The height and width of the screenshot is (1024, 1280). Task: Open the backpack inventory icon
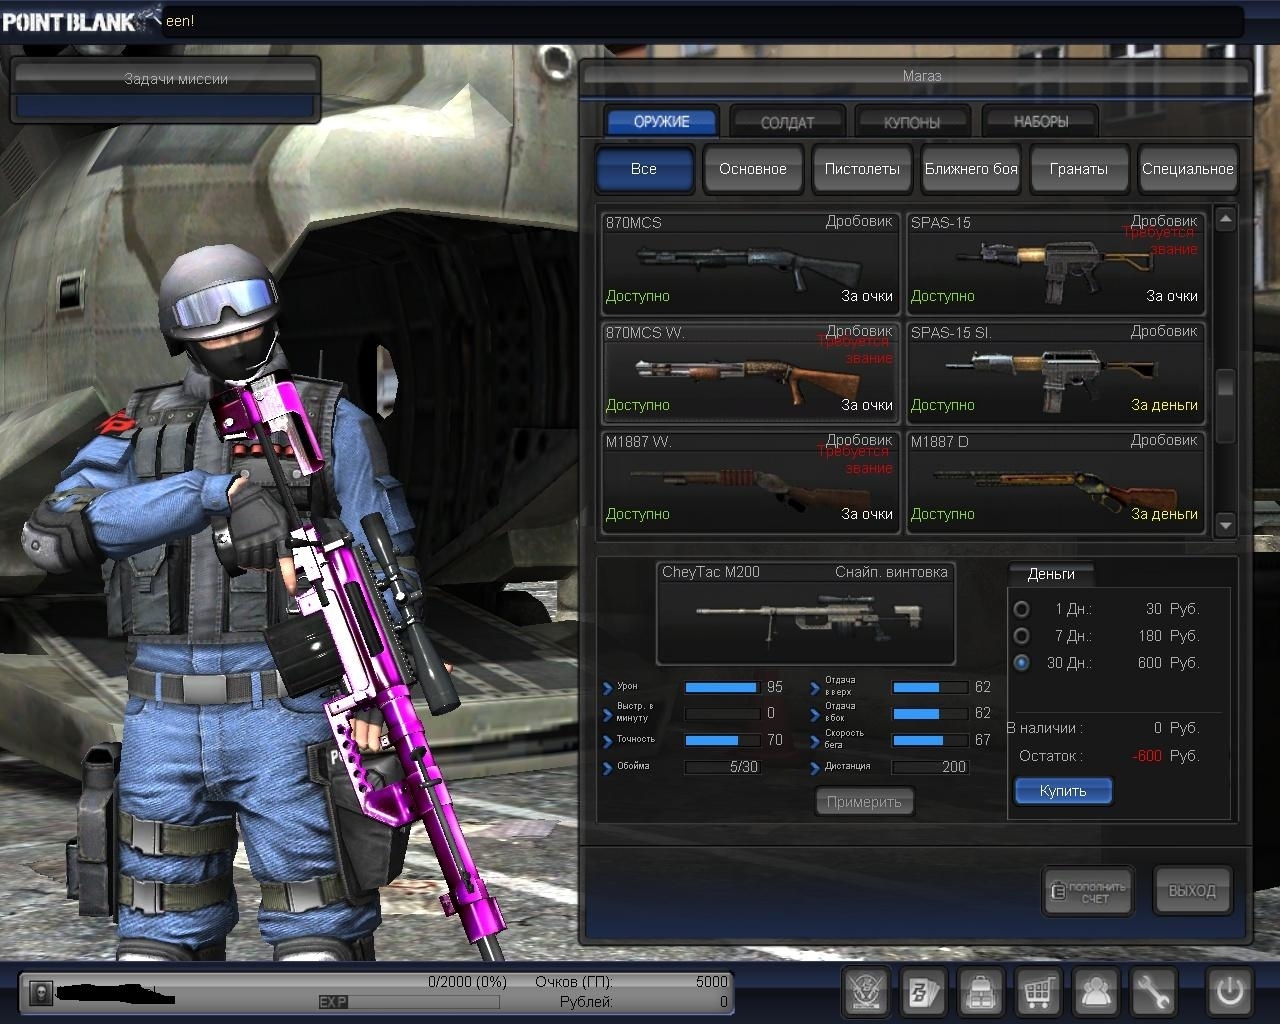(981, 992)
